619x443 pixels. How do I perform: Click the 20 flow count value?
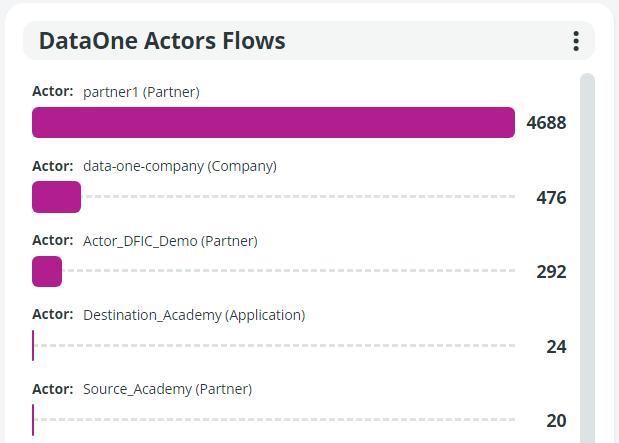pyautogui.click(x=556, y=421)
